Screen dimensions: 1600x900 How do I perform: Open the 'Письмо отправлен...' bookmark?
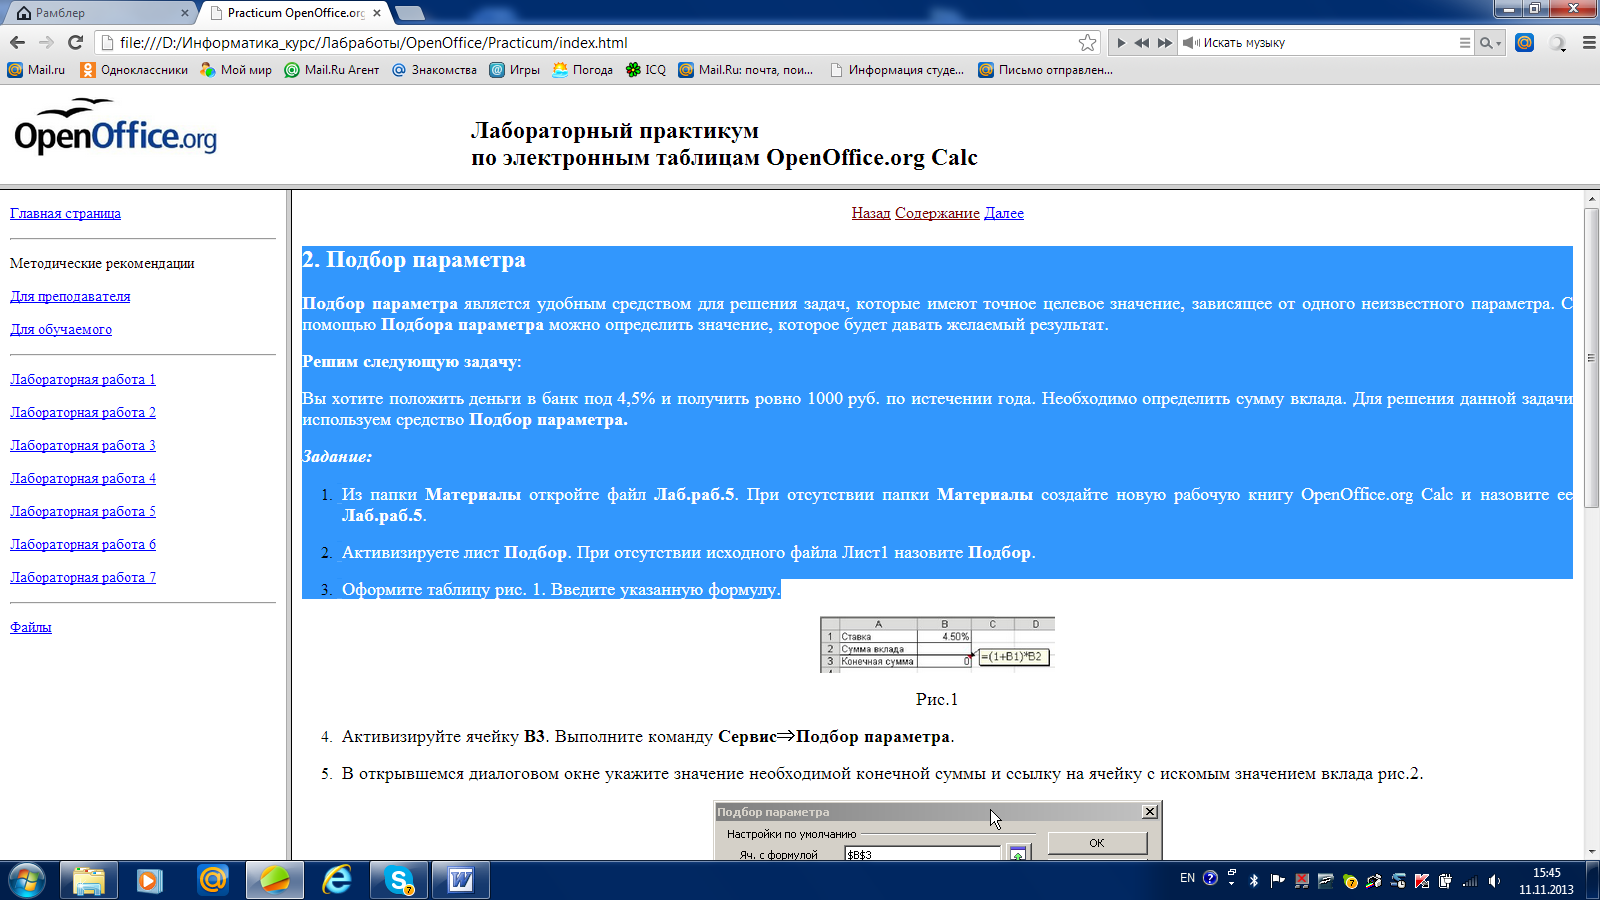point(1045,70)
